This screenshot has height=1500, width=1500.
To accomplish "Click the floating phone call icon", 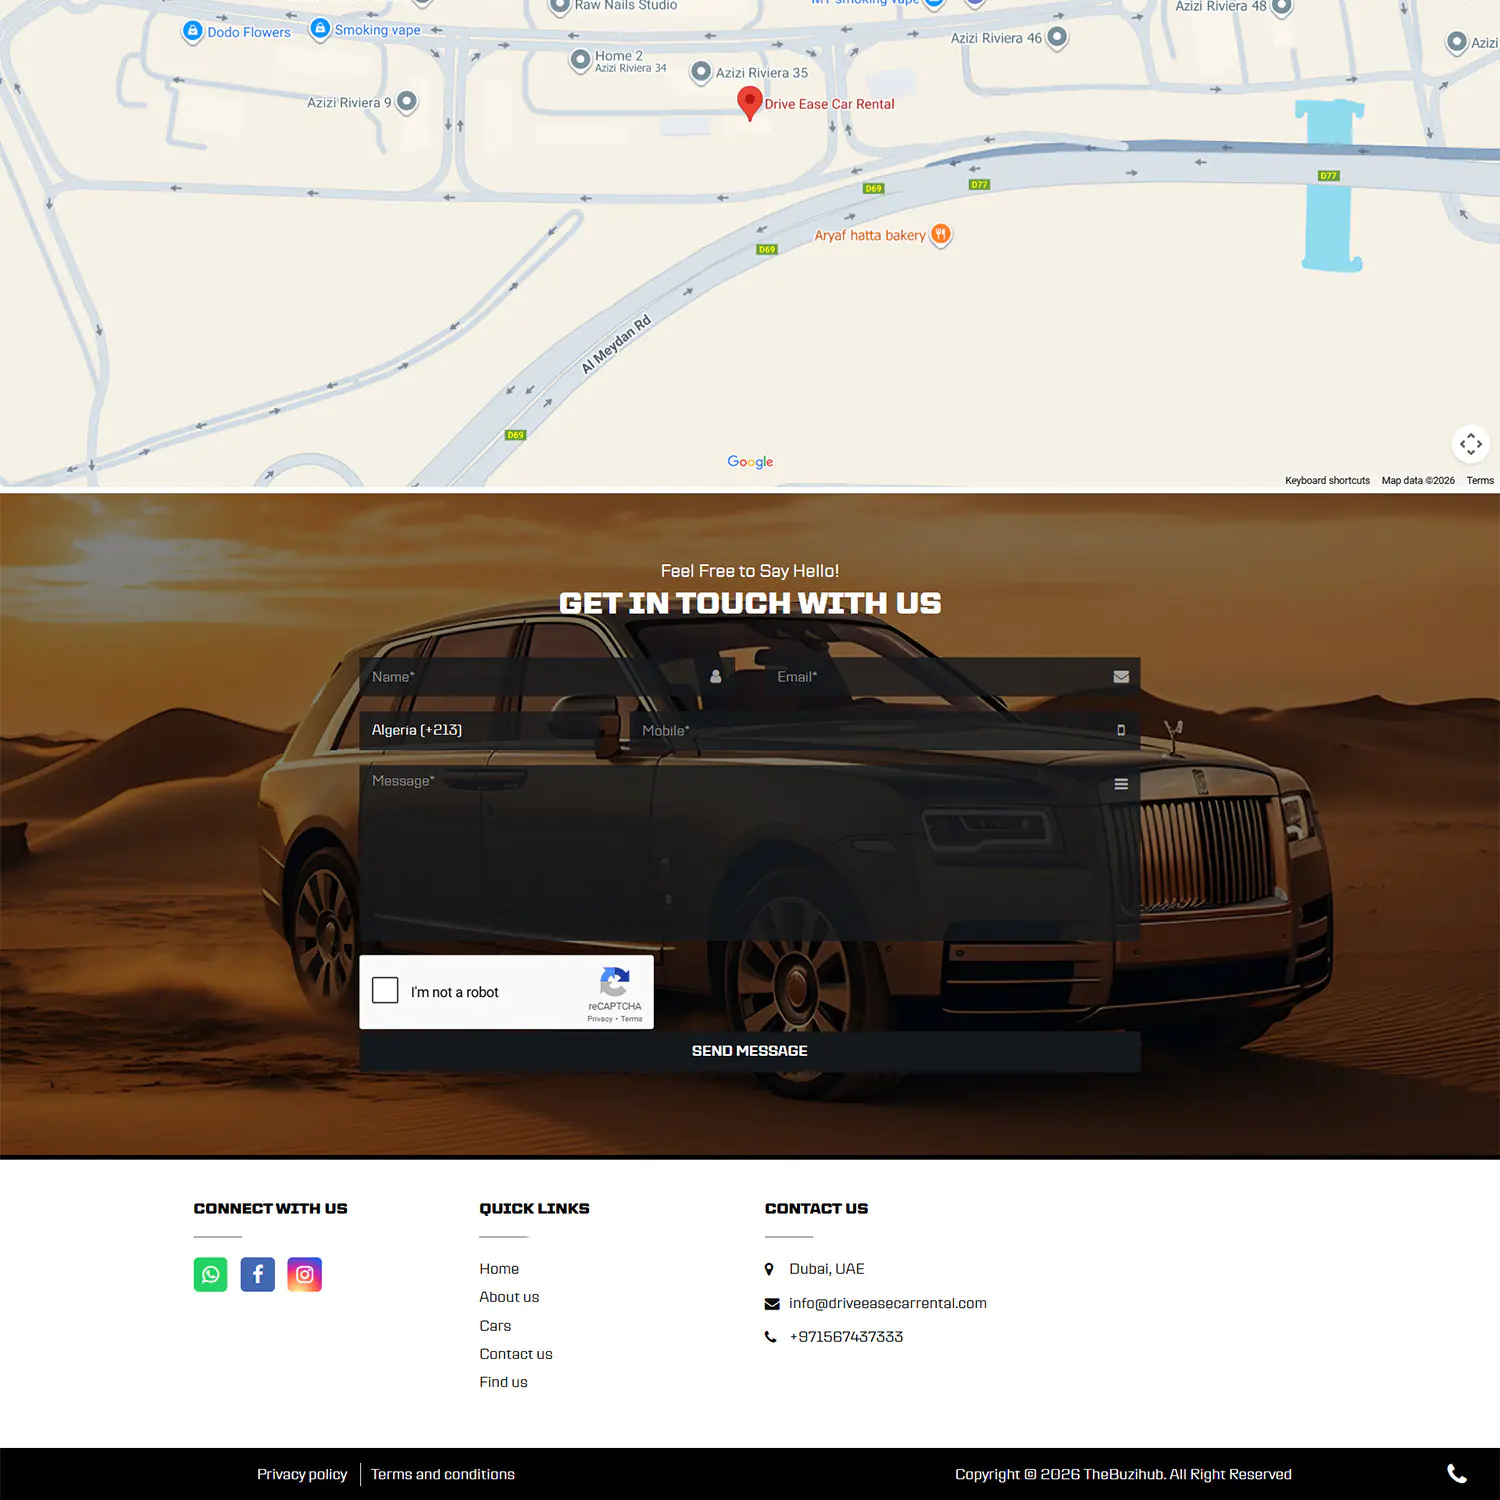I will [1457, 1473].
